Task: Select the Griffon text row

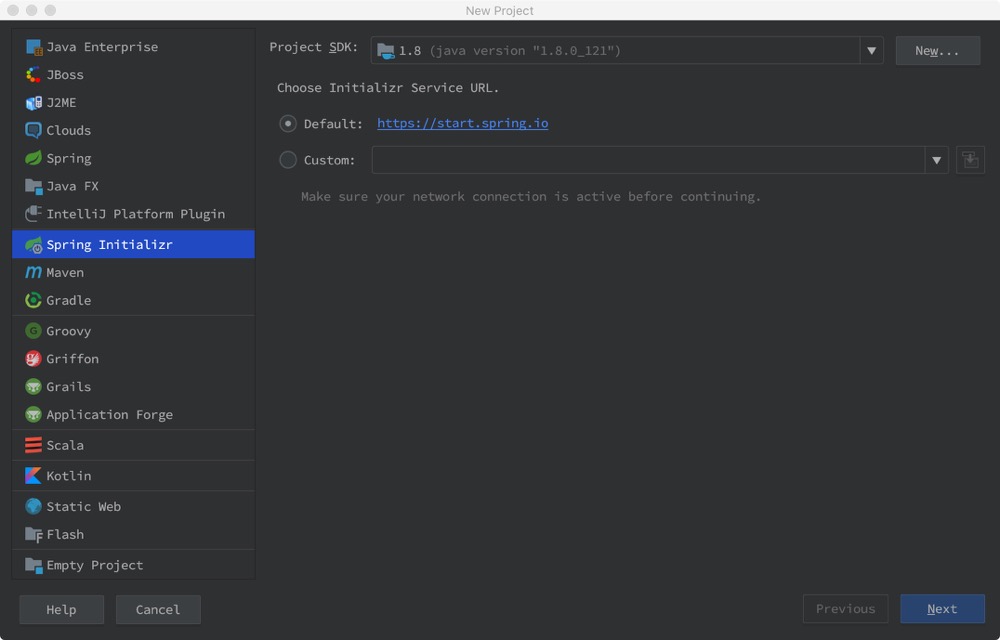Action: [x=133, y=359]
